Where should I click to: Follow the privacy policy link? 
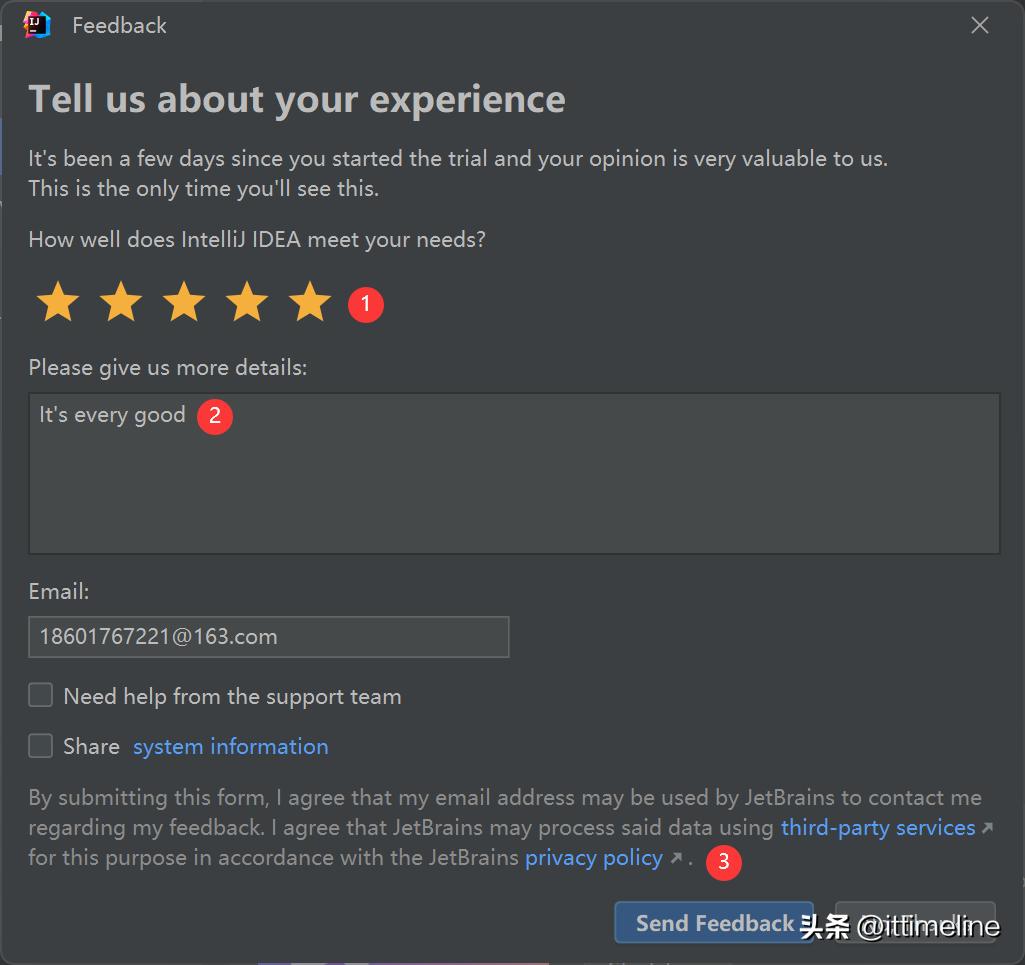[594, 858]
